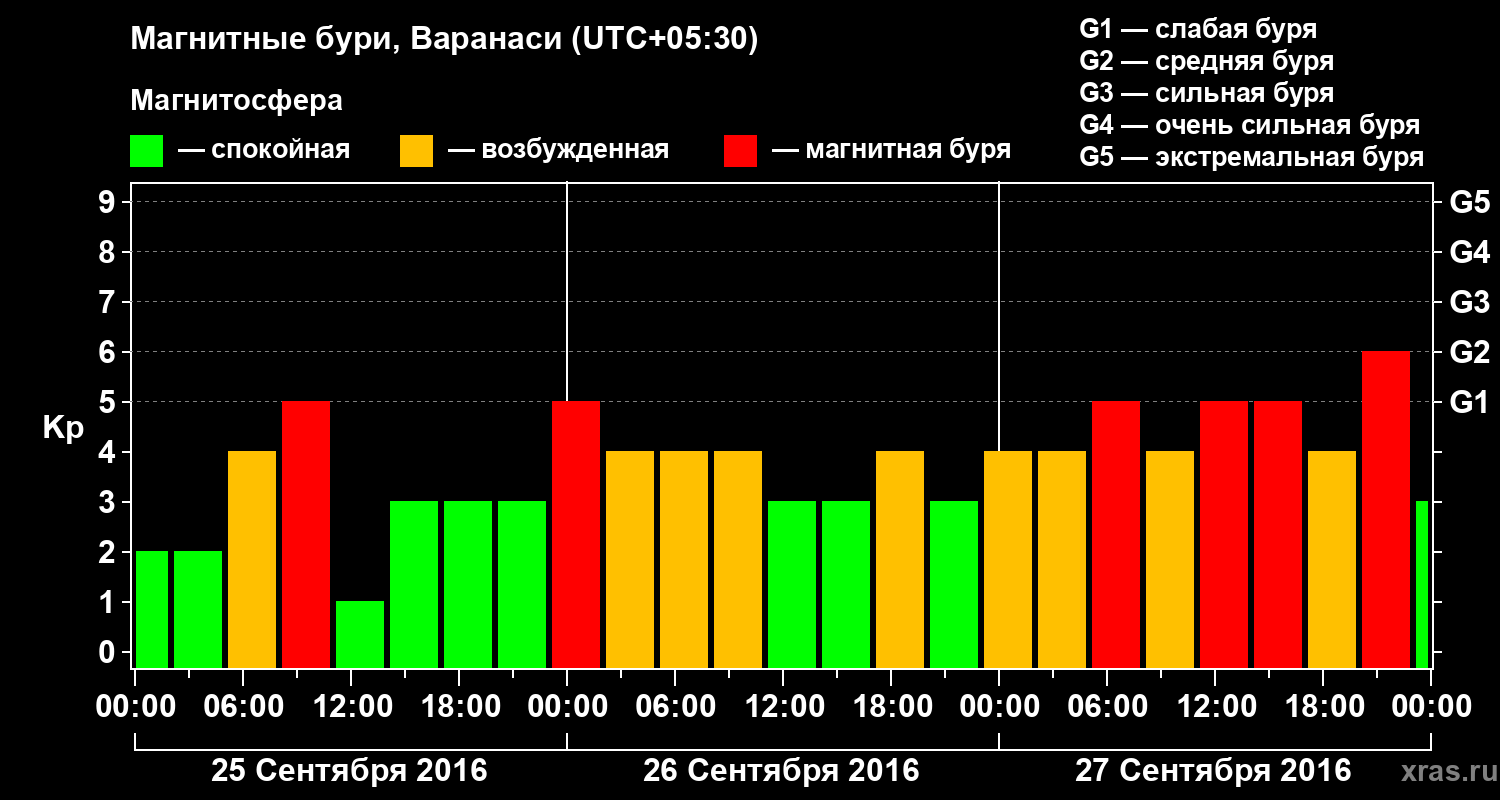Click the '18:00' time label above 26 Сентября
This screenshot has height=800, width=1500.
[891, 707]
